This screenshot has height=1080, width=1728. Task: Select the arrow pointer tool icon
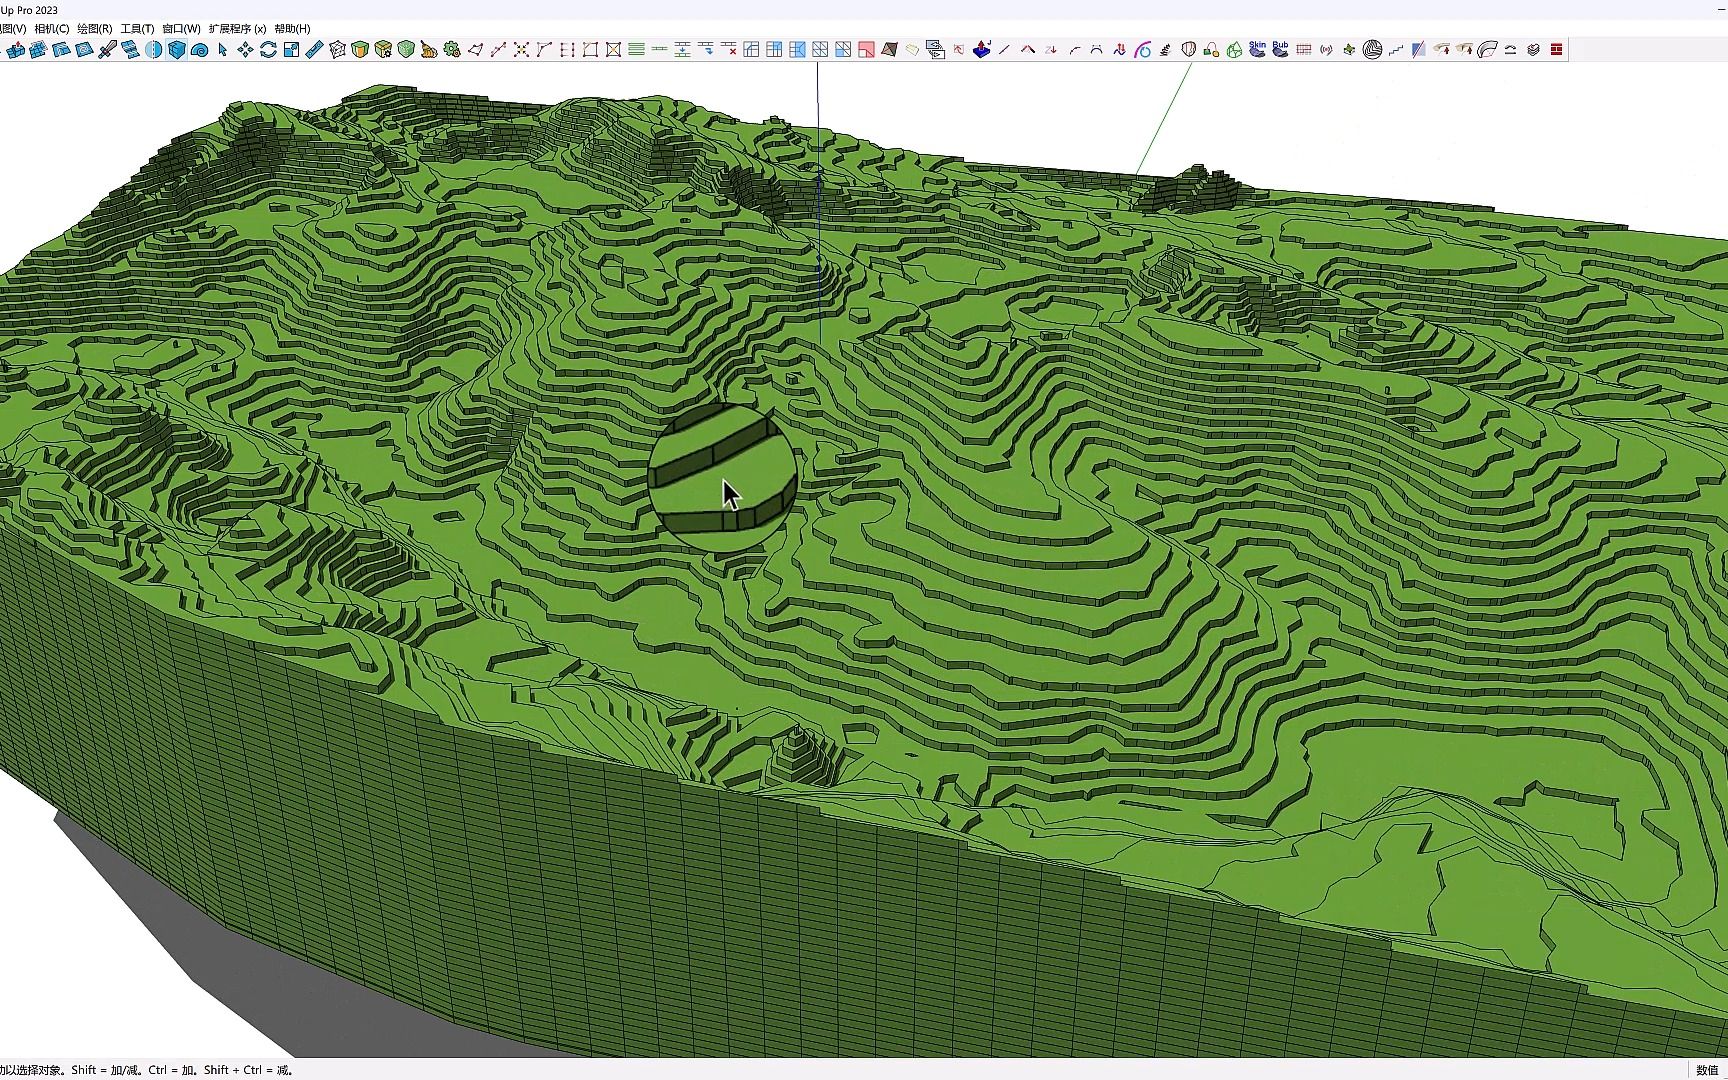[222, 49]
